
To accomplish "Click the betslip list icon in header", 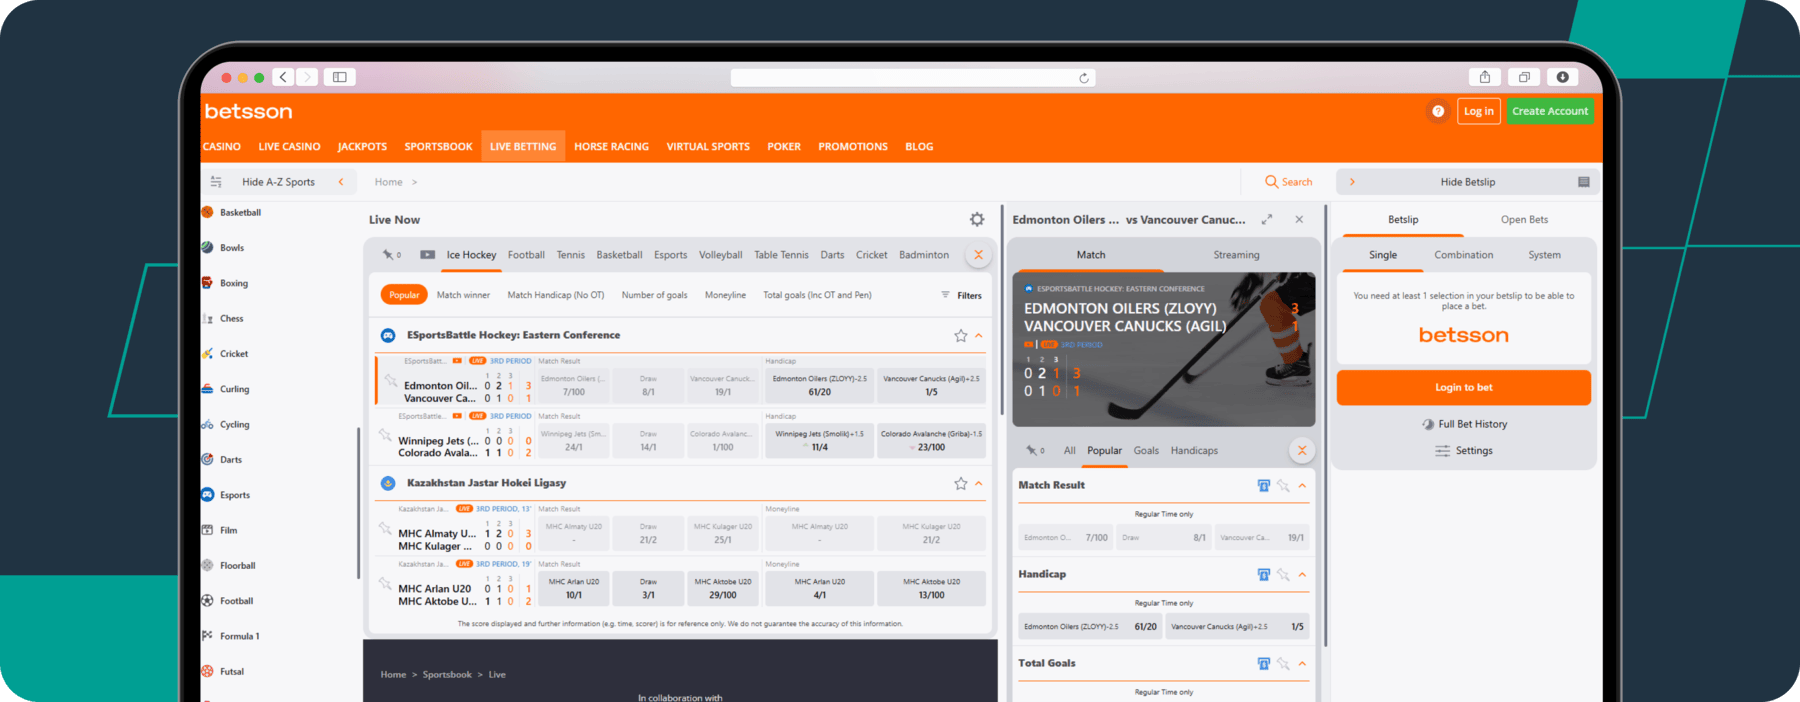I will tap(1584, 182).
